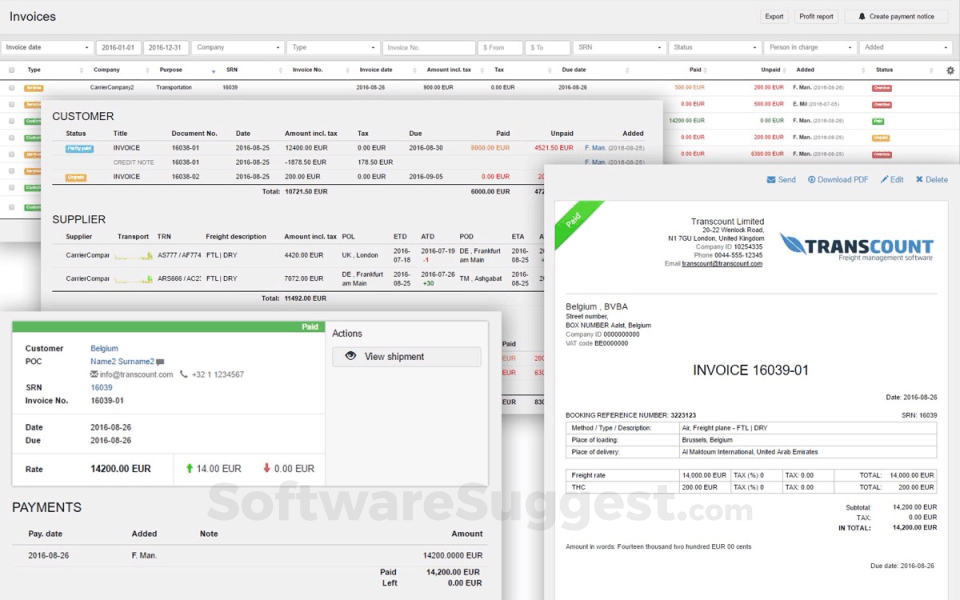
Task: Click the 14200.0000 EUR payment amount
Action: point(452,556)
